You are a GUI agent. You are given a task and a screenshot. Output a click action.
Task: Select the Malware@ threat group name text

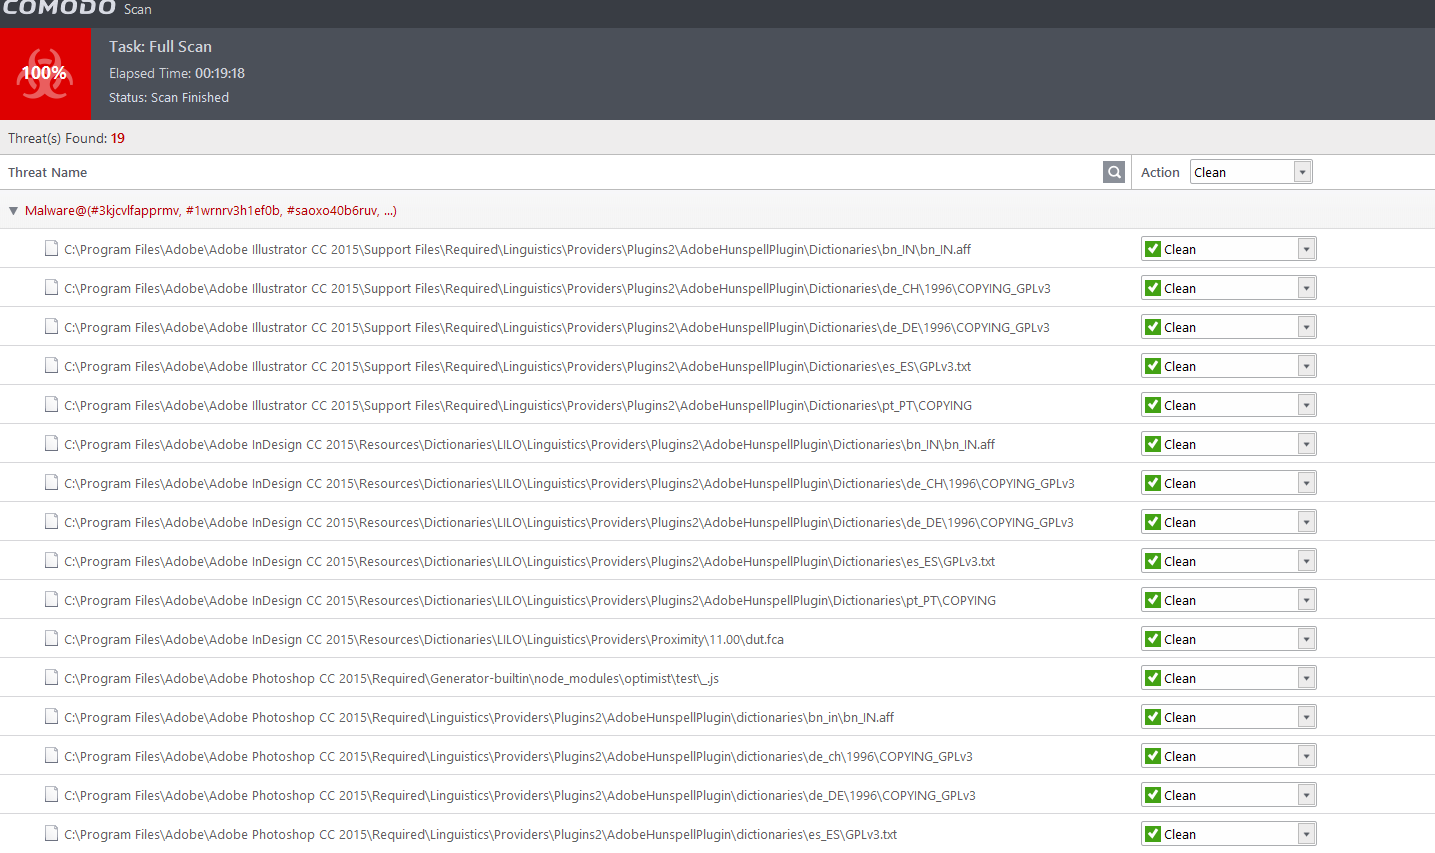point(211,211)
